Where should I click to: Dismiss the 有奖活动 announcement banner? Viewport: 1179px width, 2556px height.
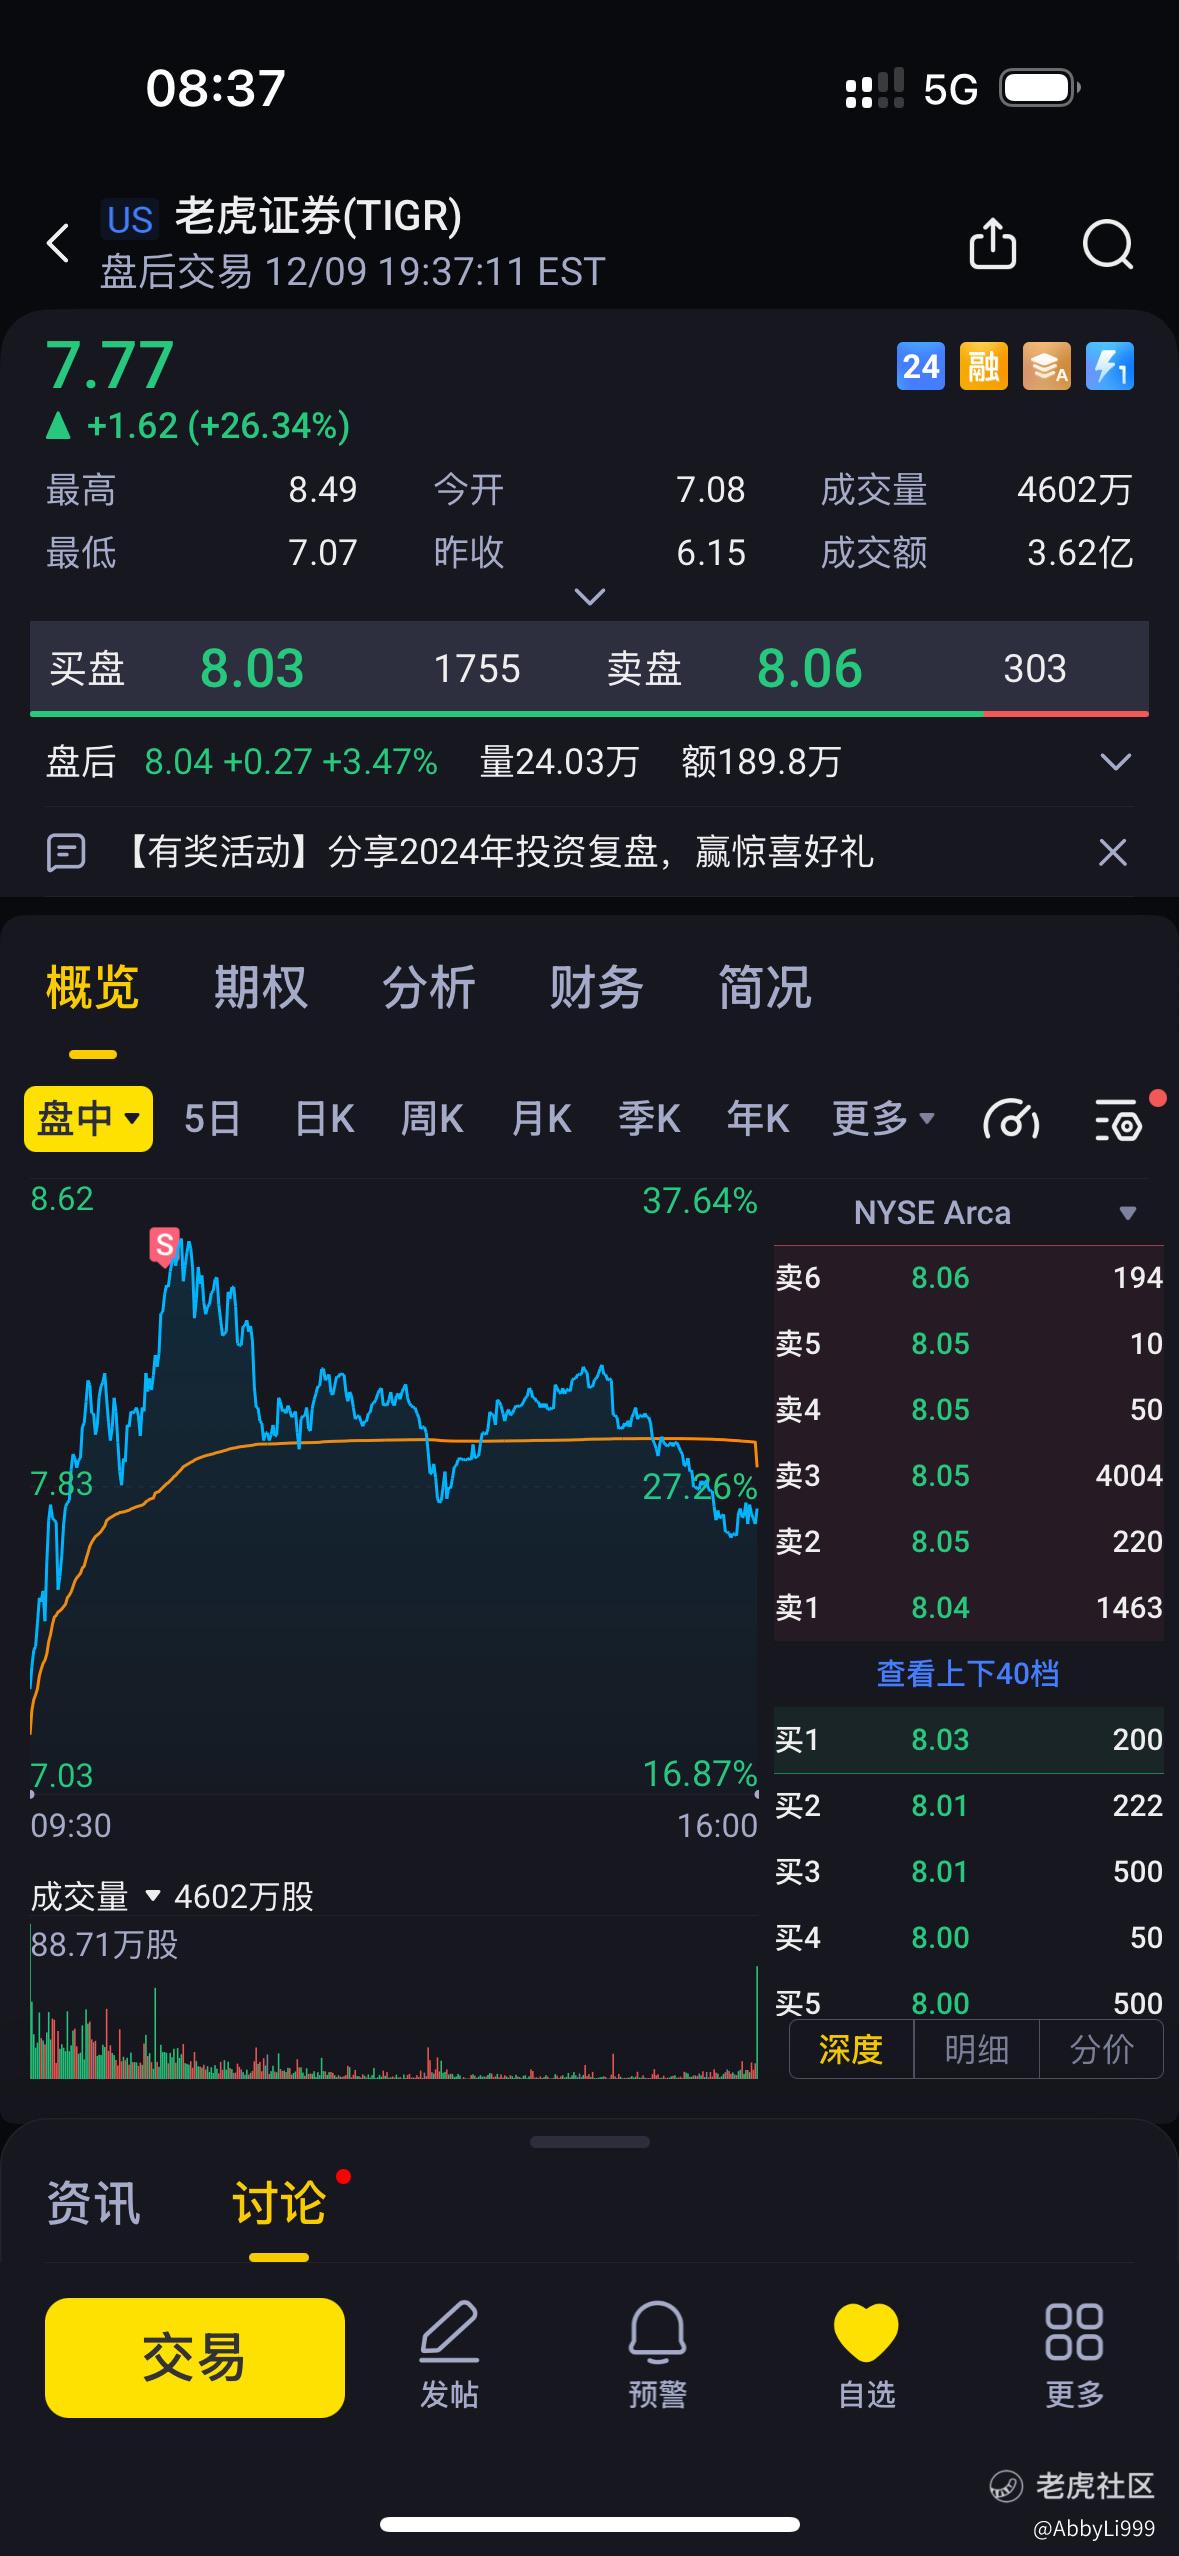point(1113,853)
